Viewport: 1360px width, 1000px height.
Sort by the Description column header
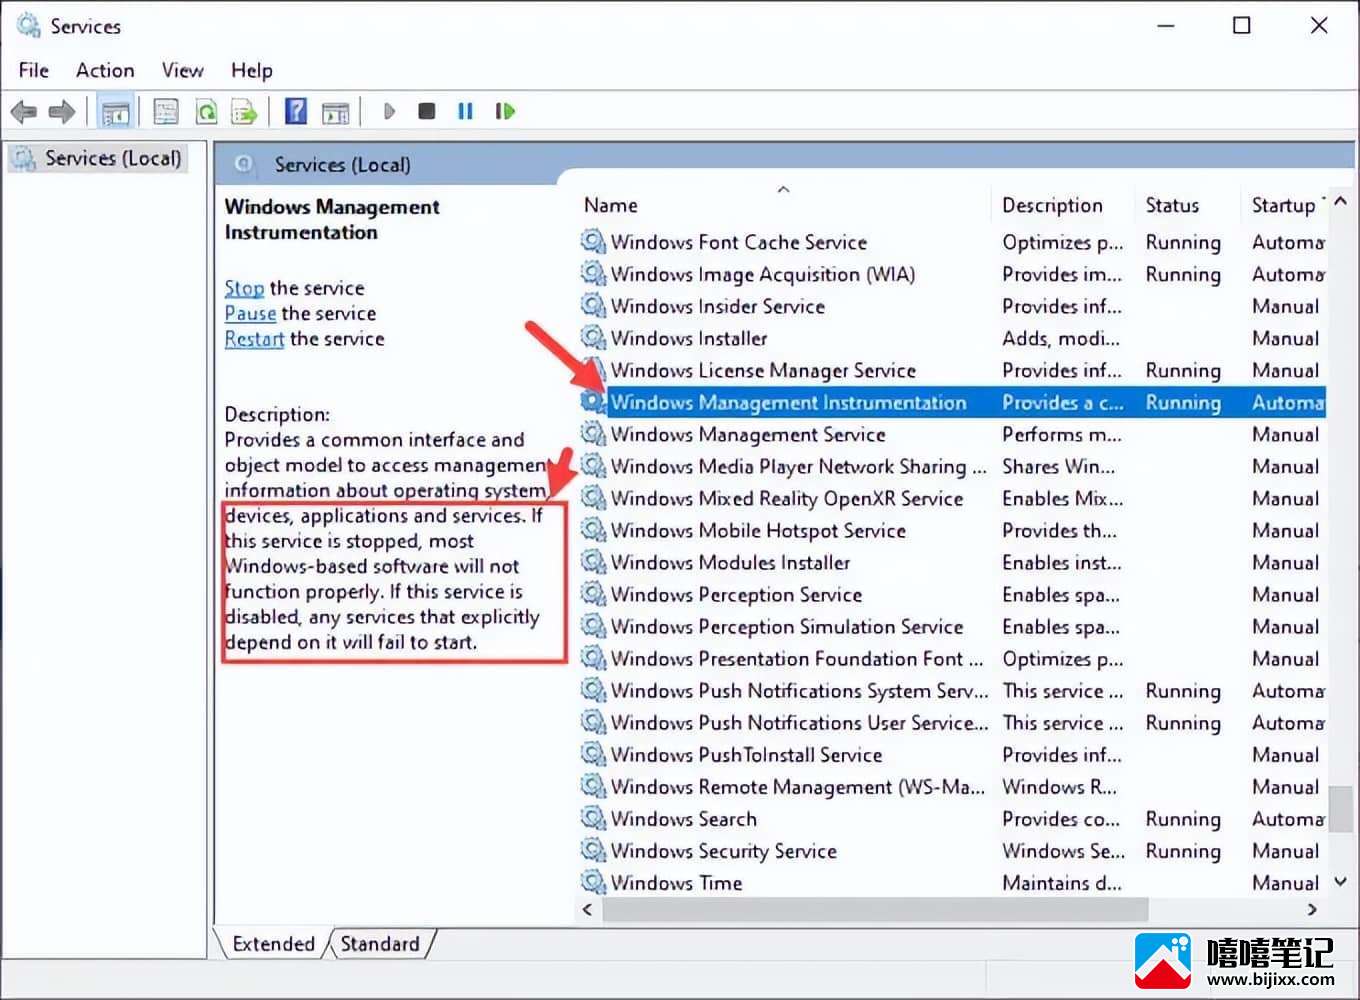point(1064,205)
